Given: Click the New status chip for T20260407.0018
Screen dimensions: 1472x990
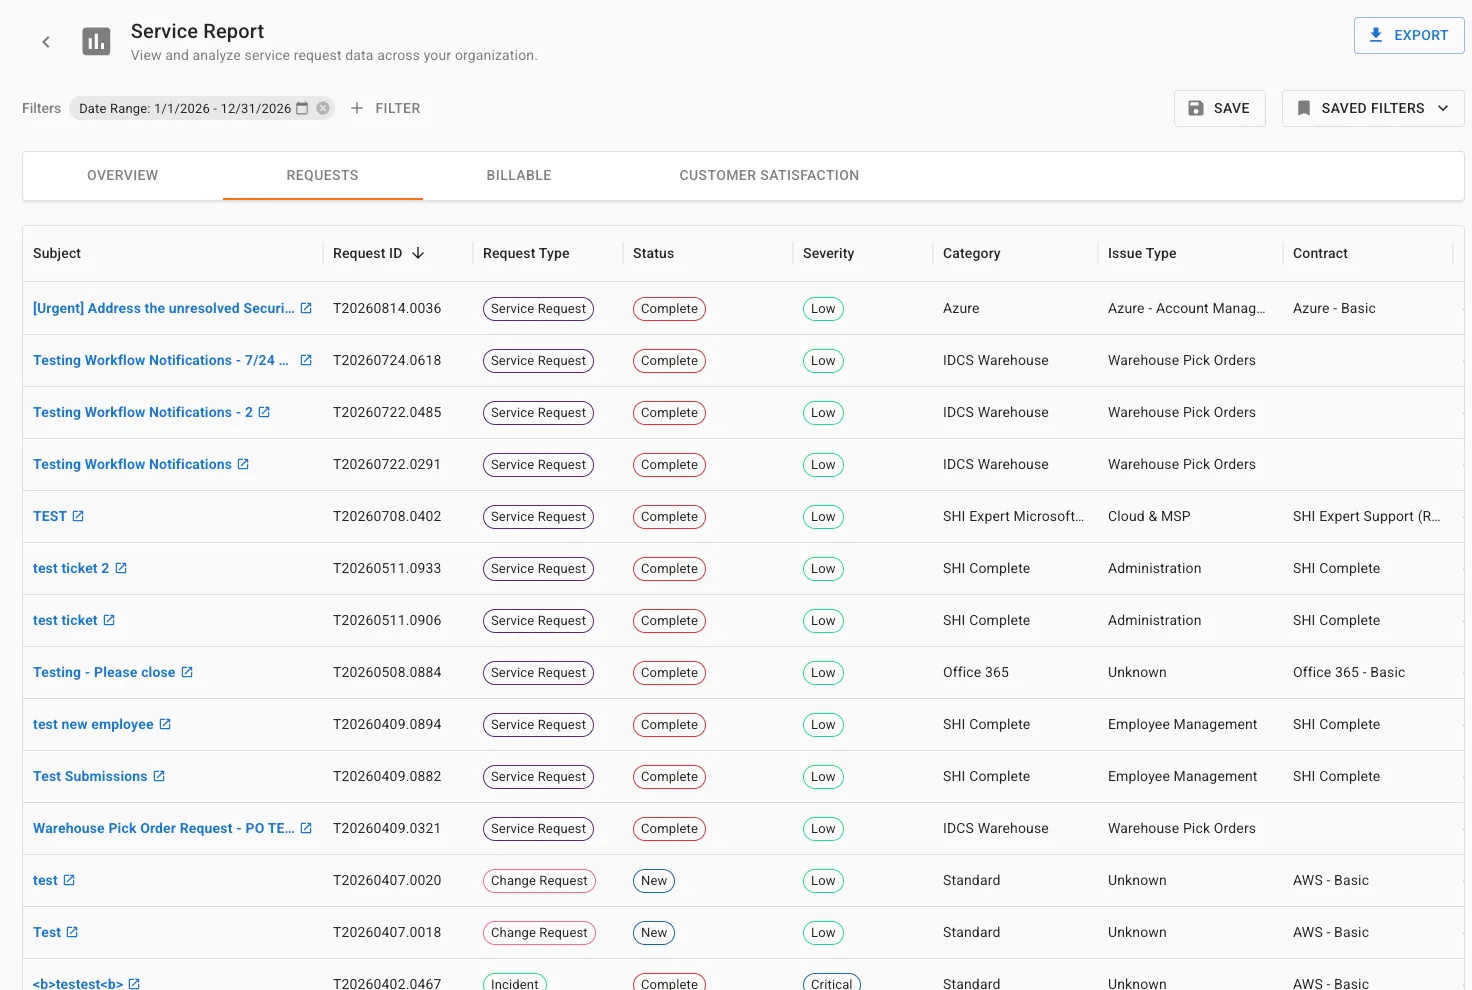Looking at the screenshot, I should tap(654, 933).
